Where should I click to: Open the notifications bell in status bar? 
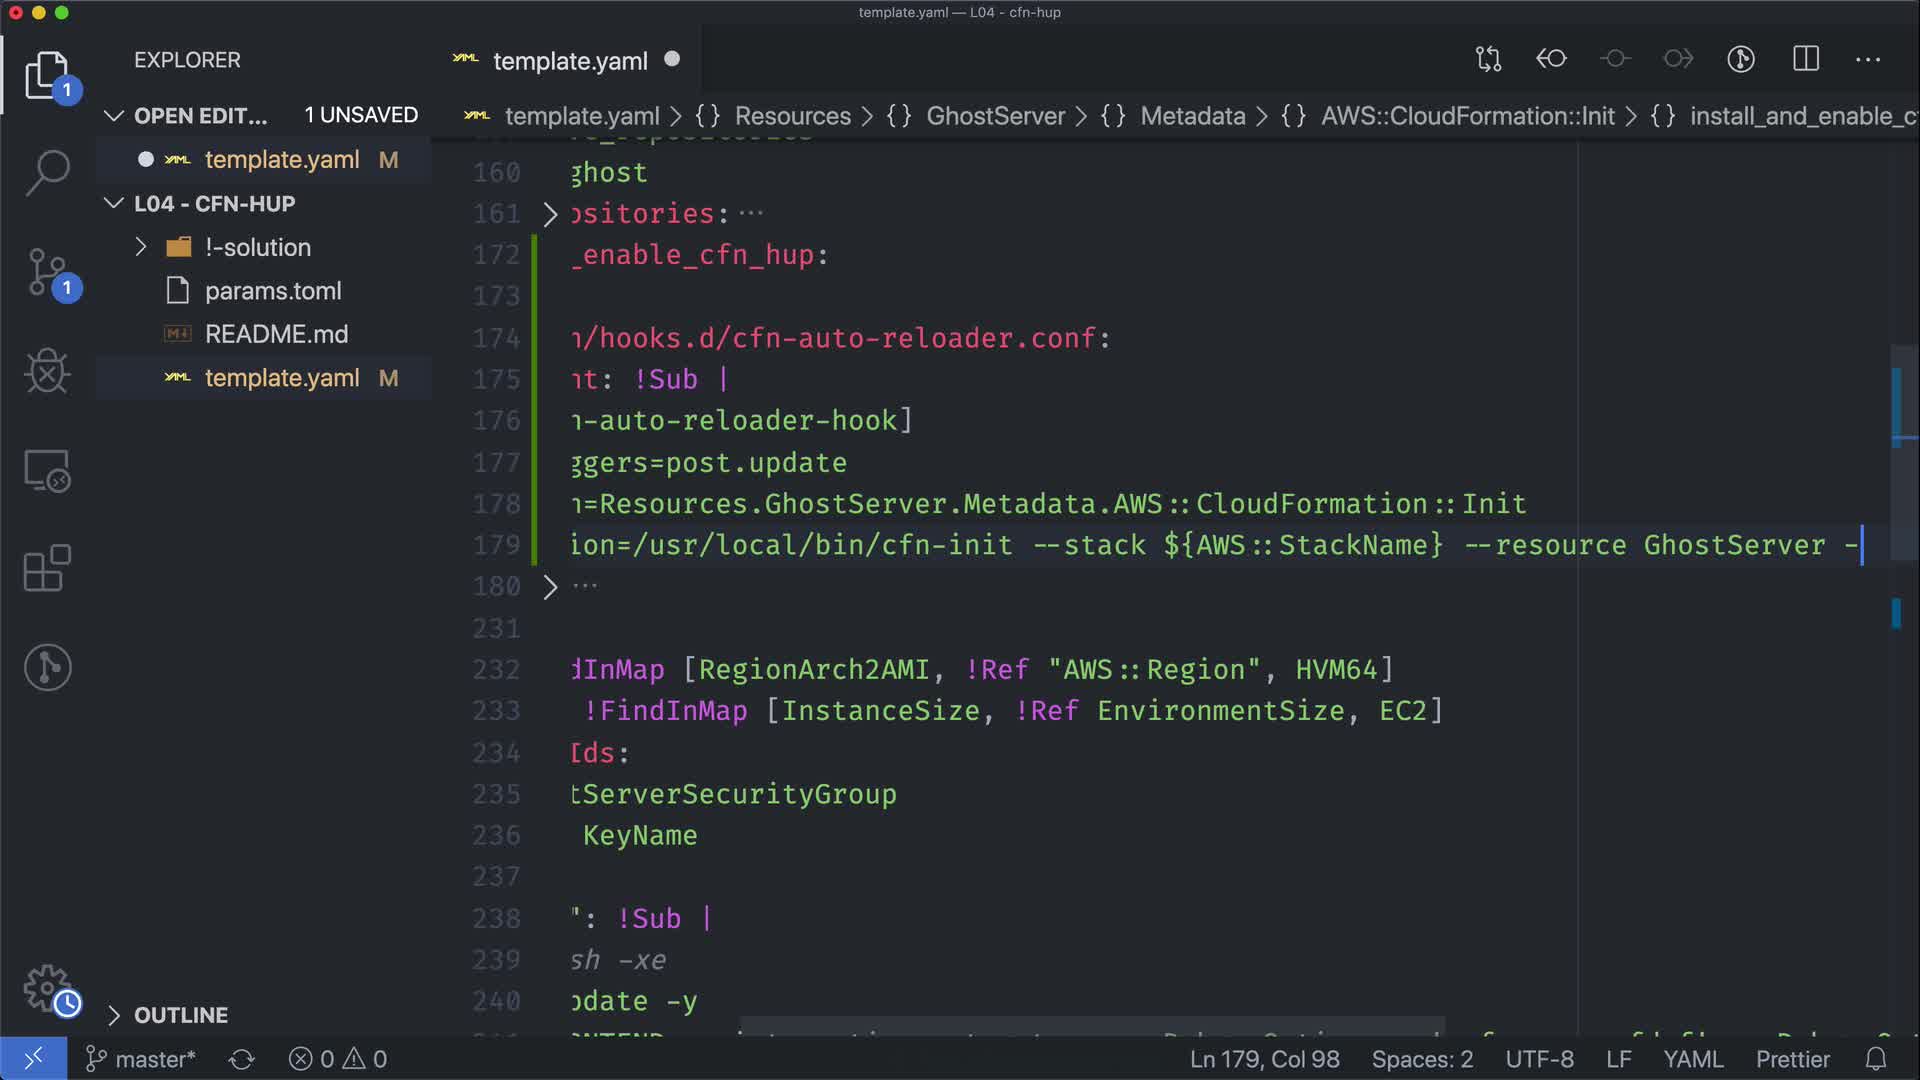click(1876, 1059)
